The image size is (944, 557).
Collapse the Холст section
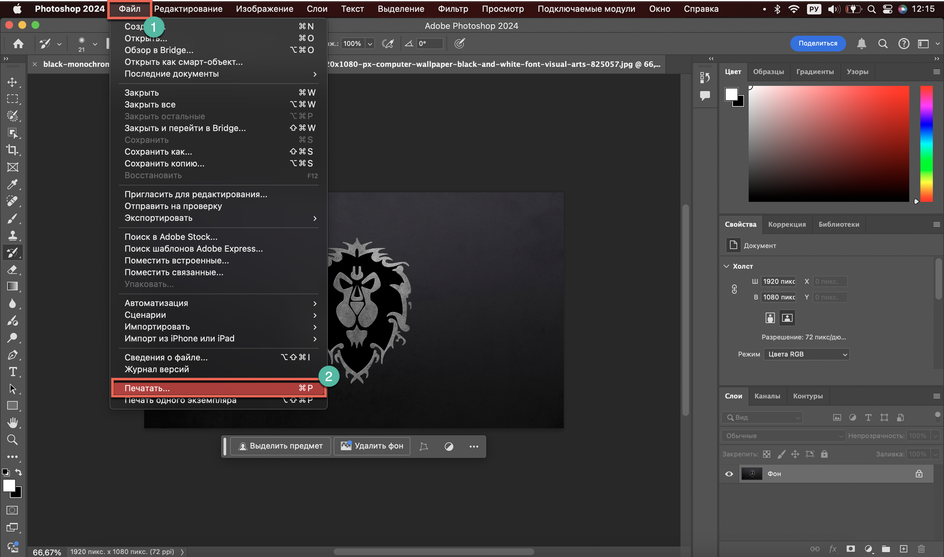[727, 266]
